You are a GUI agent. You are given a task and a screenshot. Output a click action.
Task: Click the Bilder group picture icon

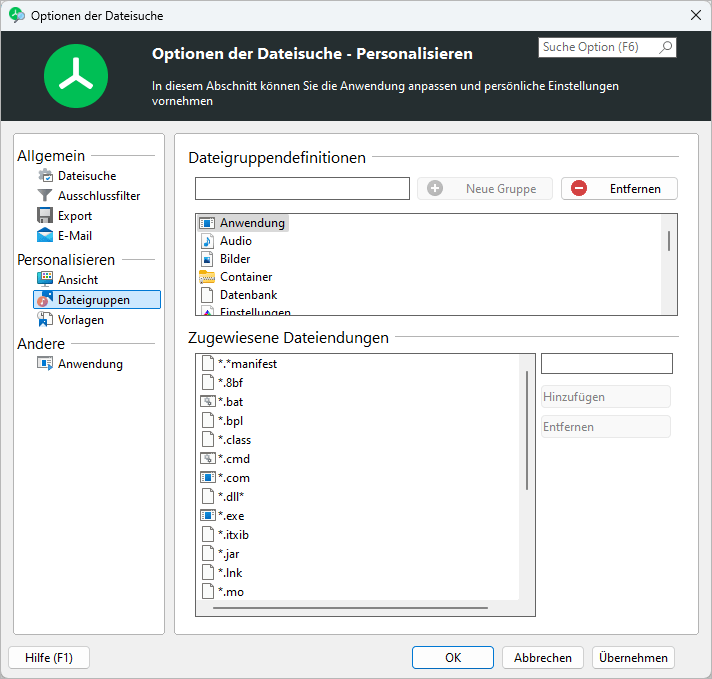(207, 259)
